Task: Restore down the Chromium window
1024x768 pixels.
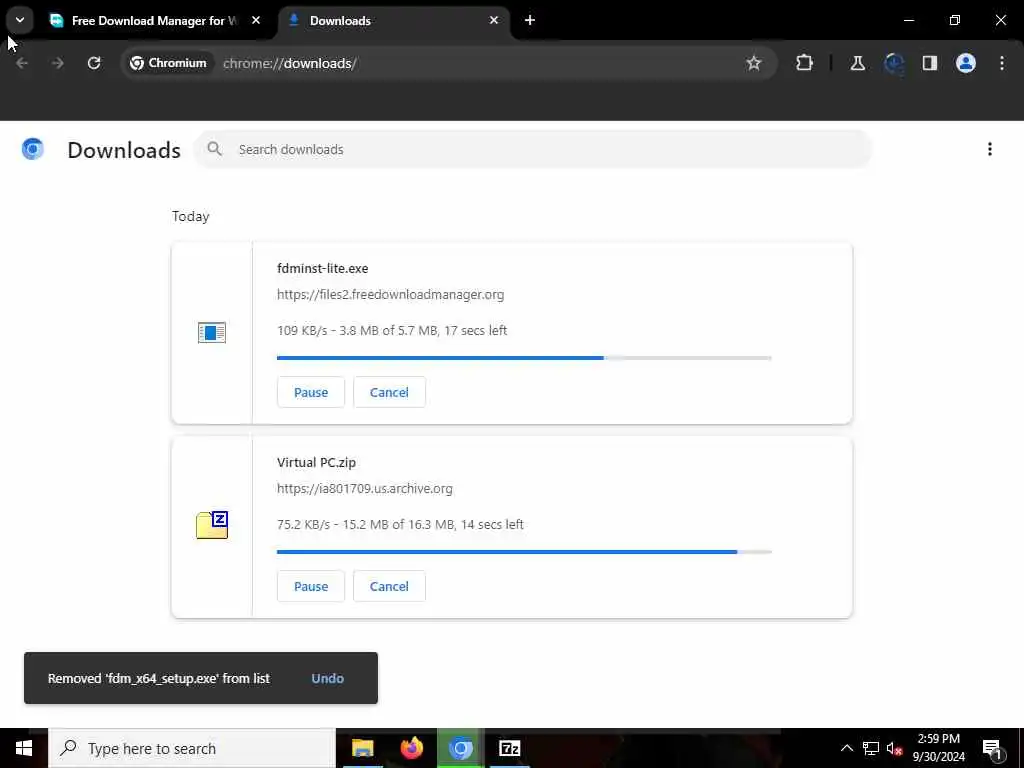Action: click(955, 20)
